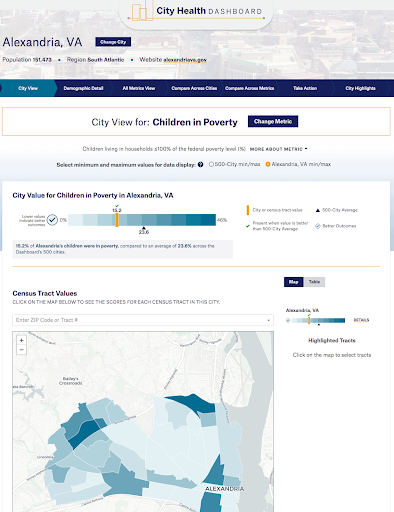Image resolution: width=394 pixels, height=512 pixels.
Task: Click the Change Metric button
Action: 273,122
